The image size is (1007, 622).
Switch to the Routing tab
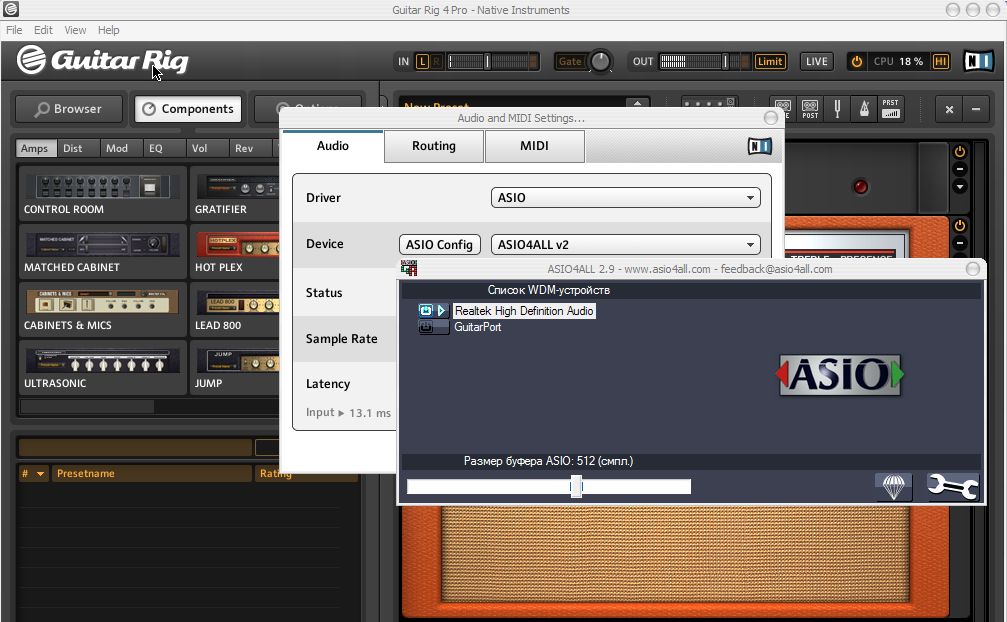[434, 146]
